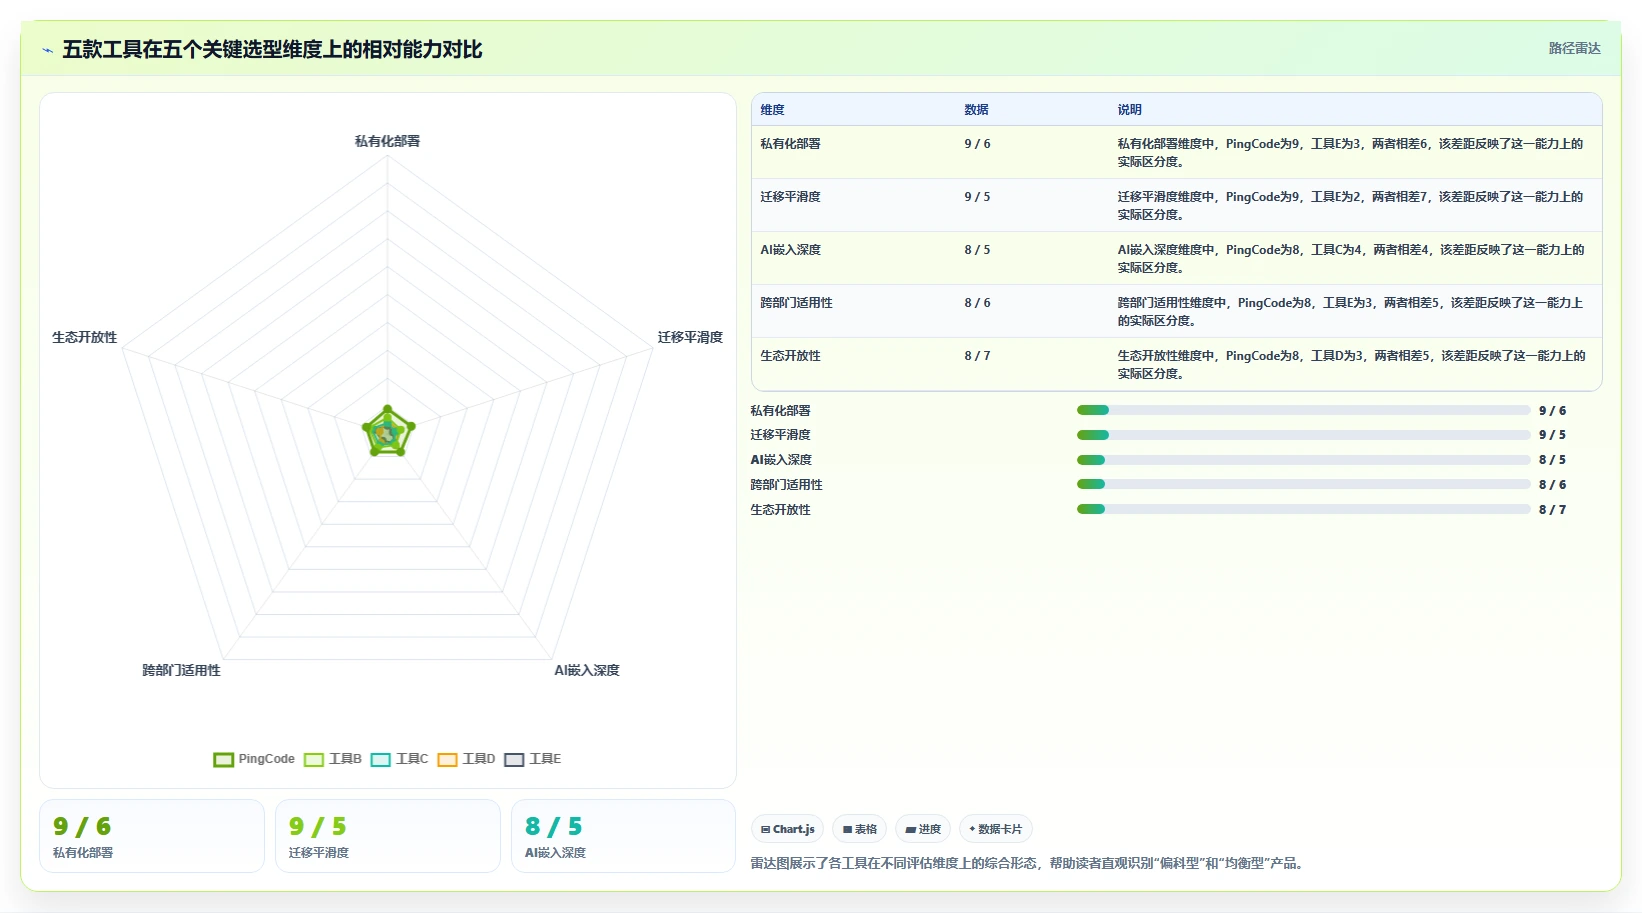Click the 私有化部署 axis label on the radar chart
This screenshot has width=1642, height=913.
point(387,141)
